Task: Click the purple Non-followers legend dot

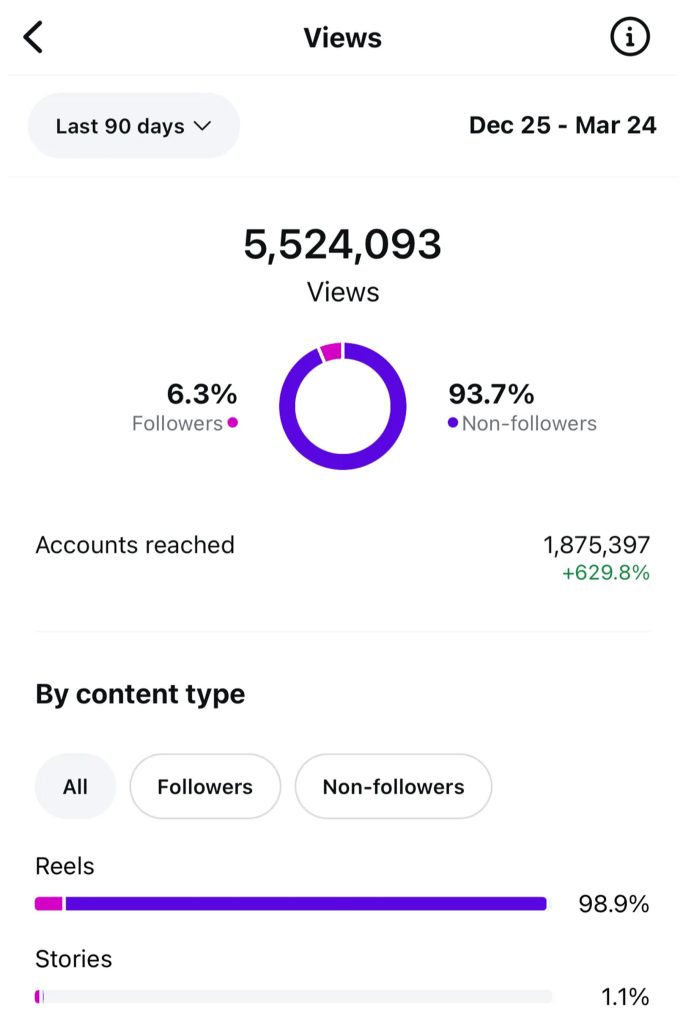Action: (x=454, y=424)
